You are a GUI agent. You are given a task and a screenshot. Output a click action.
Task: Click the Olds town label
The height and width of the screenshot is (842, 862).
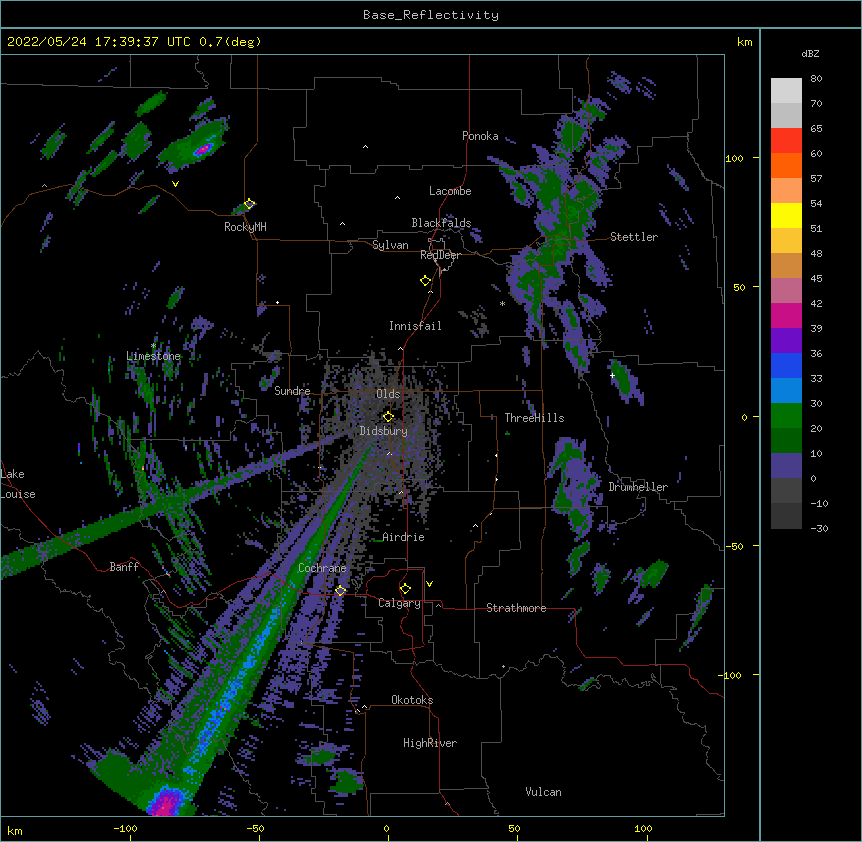point(388,394)
